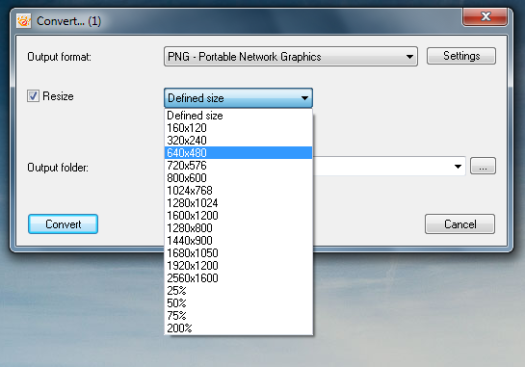Click the Cancel button
525x367 pixels.
click(x=460, y=224)
